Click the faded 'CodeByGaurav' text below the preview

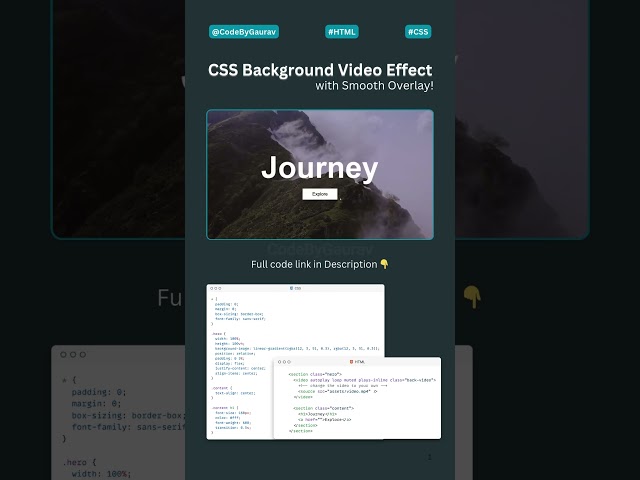pyautogui.click(x=320, y=249)
